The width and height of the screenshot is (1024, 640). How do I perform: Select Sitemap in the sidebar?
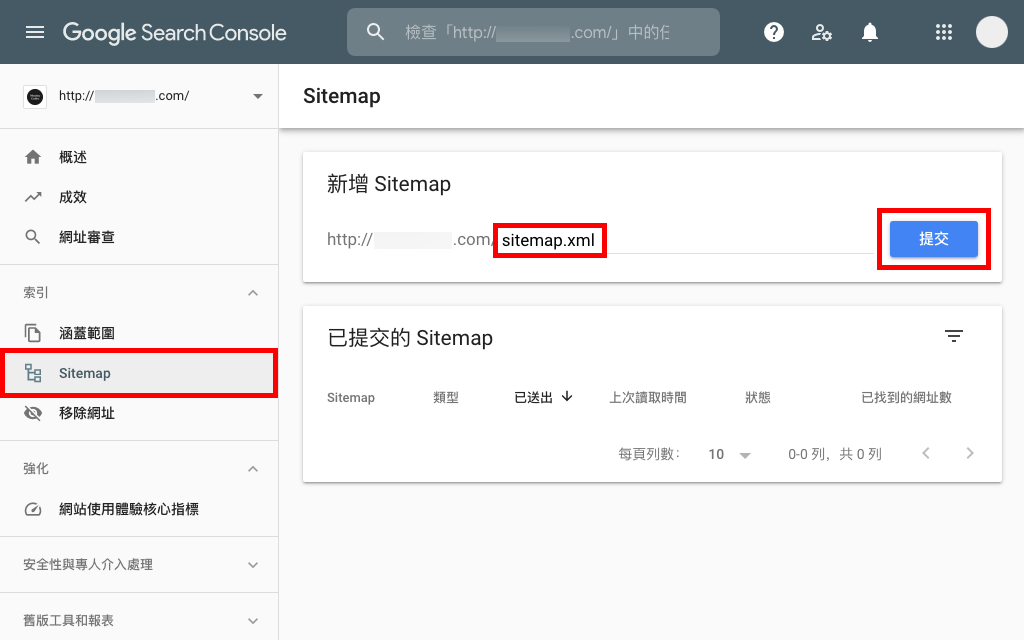click(139, 373)
